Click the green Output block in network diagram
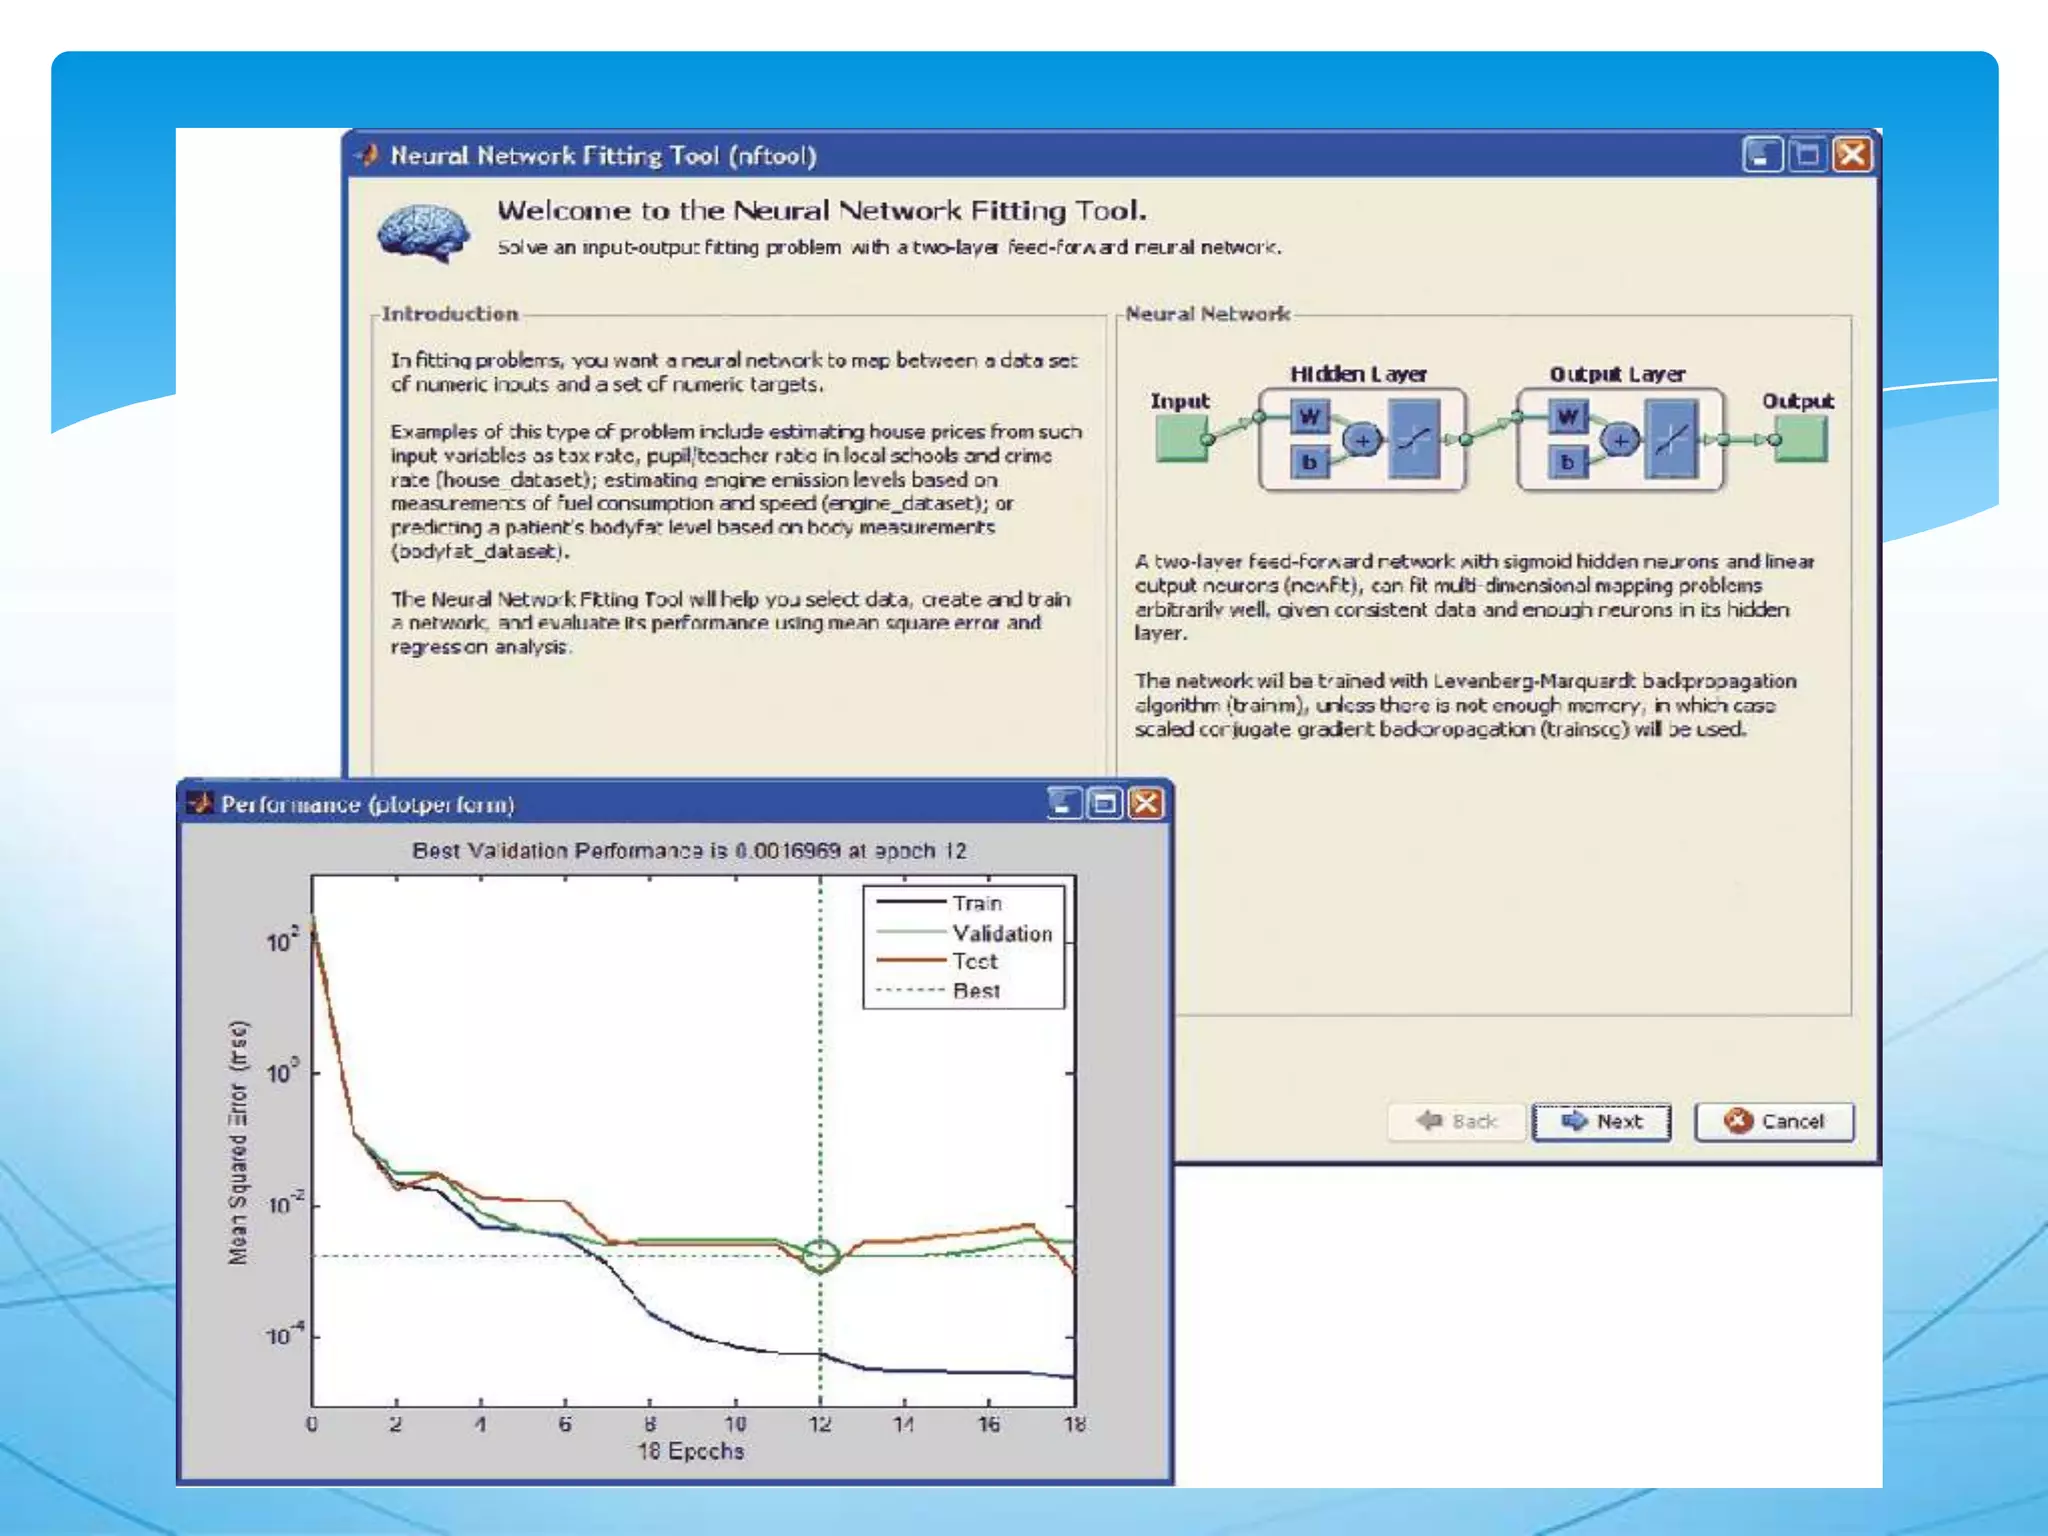This screenshot has height=1536, width=2048. tap(1802, 438)
